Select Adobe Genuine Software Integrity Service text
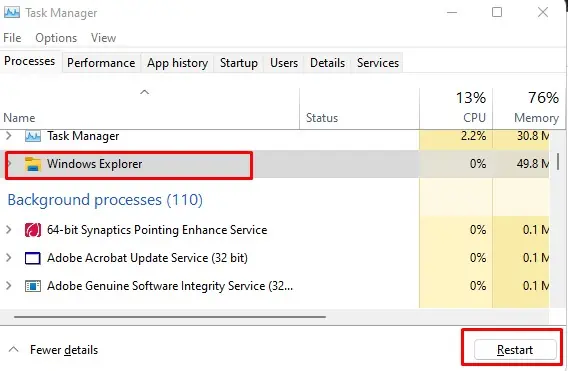568x371 pixels. (x=170, y=286)
